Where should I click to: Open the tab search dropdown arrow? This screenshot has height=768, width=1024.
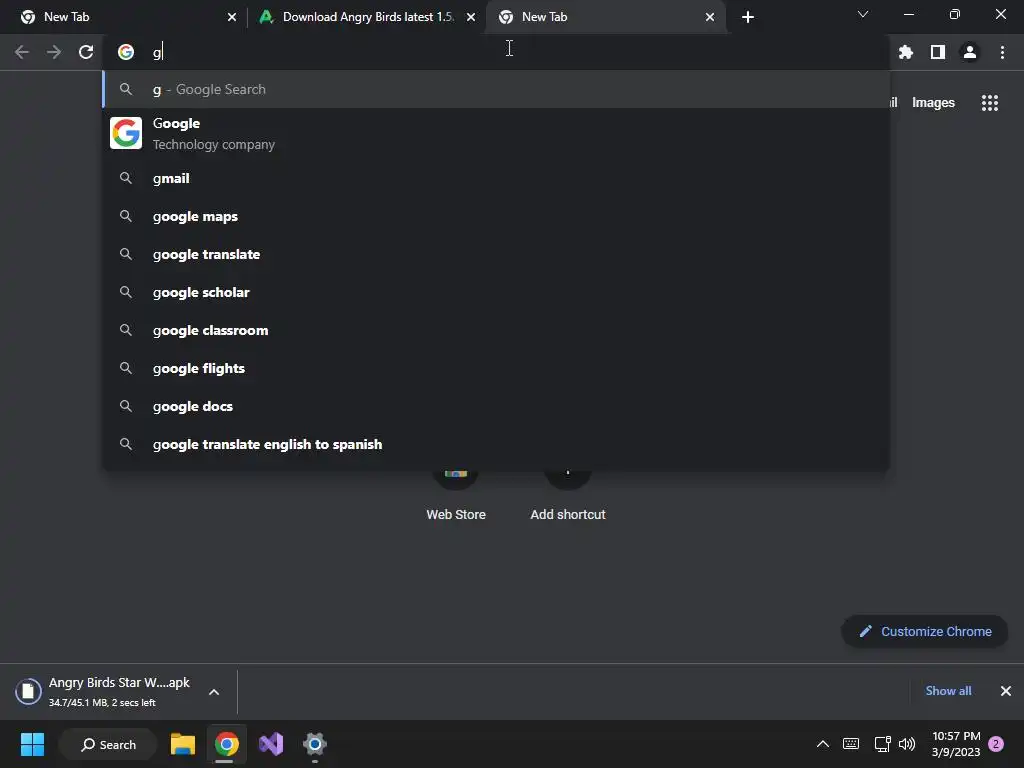pyautogui.click(x=863, y=14)
